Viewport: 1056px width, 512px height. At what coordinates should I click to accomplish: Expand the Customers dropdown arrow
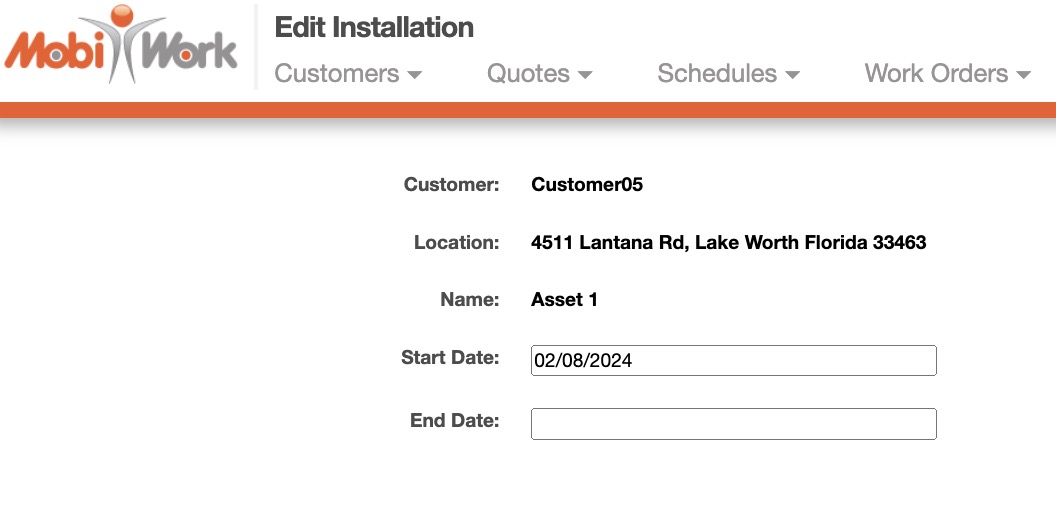pos(415,75)
